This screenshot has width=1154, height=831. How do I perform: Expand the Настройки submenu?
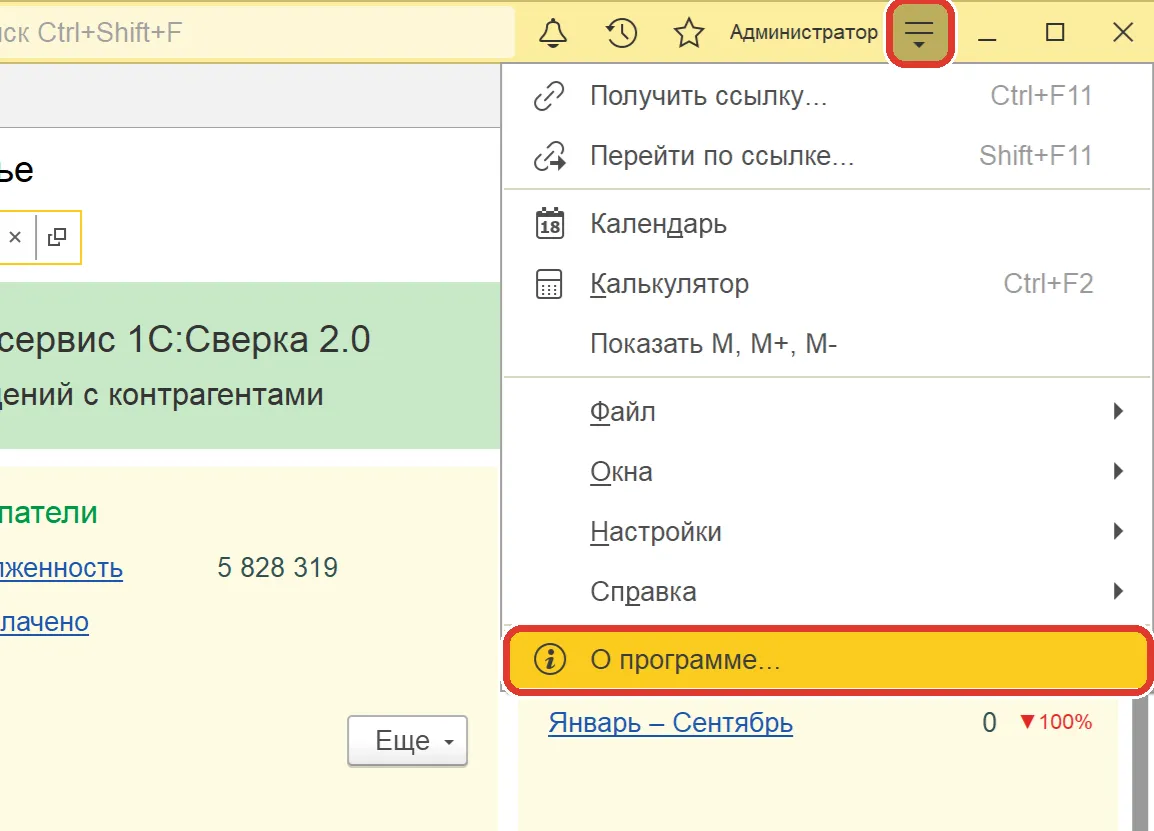tap(826, 531)
